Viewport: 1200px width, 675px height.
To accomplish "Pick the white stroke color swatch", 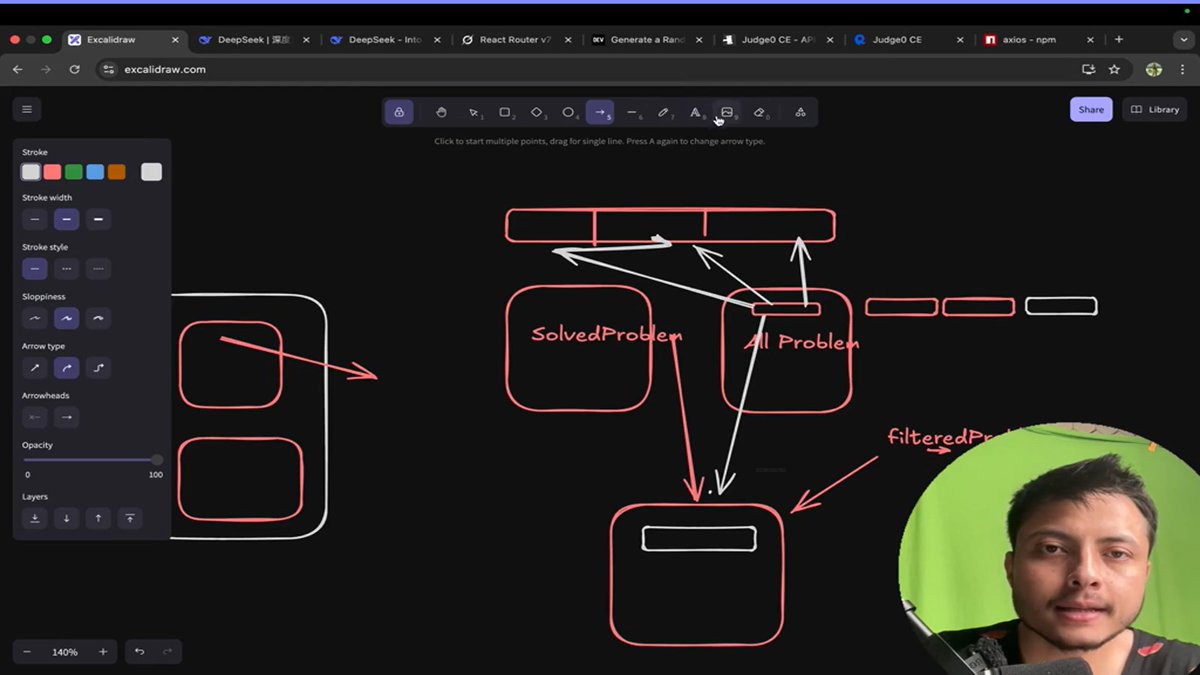I will point(31,172).
